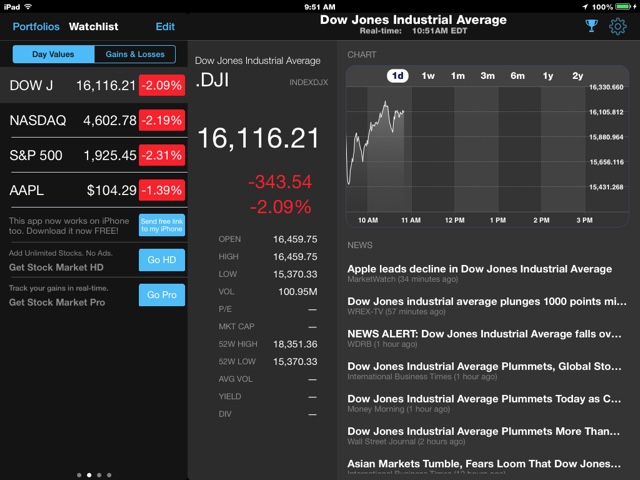Select the 3m chart range
The height and width of the screenshot is (480, 640).
pos(487,76)
